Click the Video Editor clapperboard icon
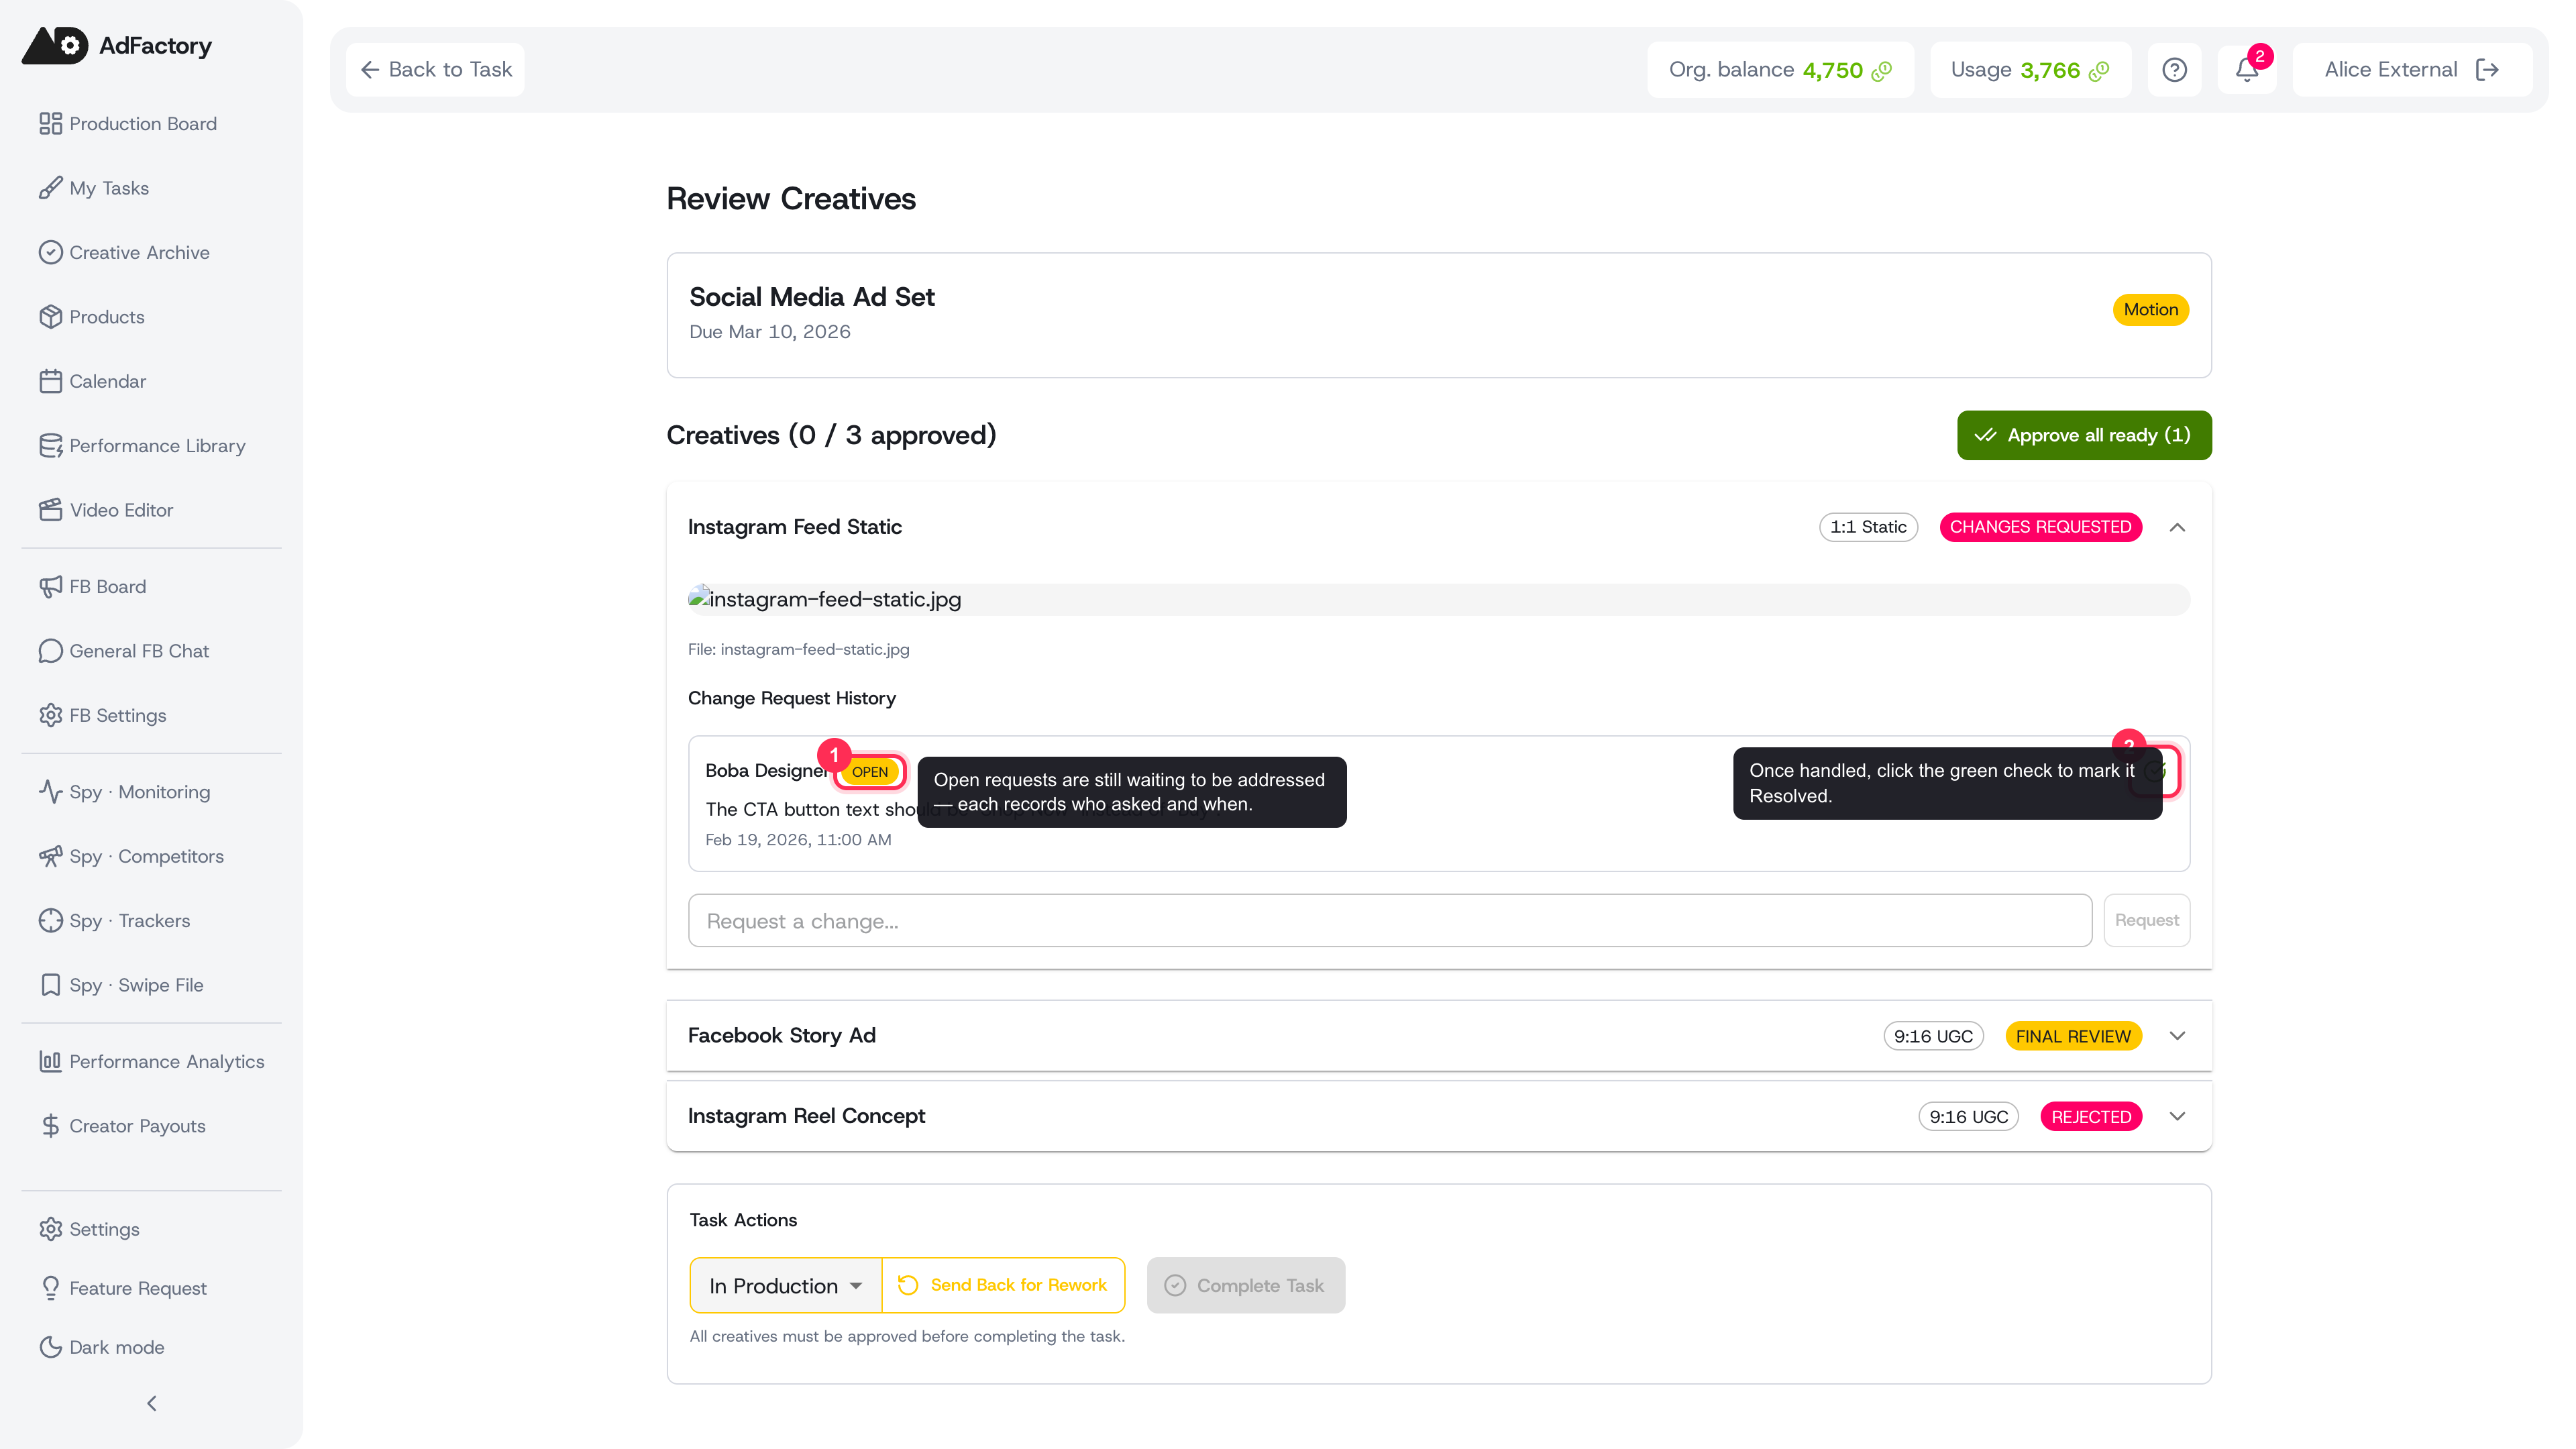The image size is (2576, 1449). 50,510
